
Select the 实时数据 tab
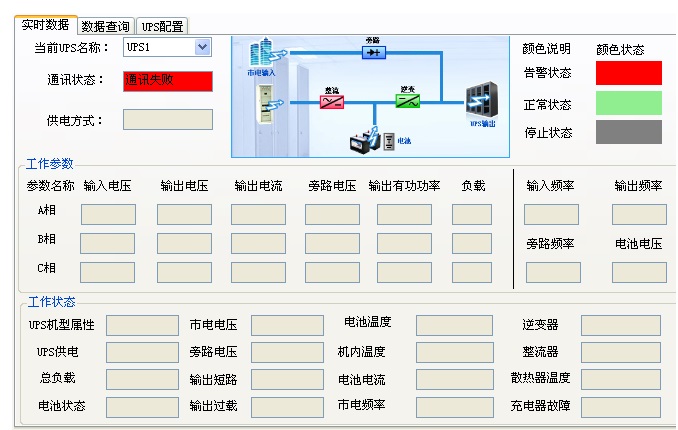(x=46, y=25)
